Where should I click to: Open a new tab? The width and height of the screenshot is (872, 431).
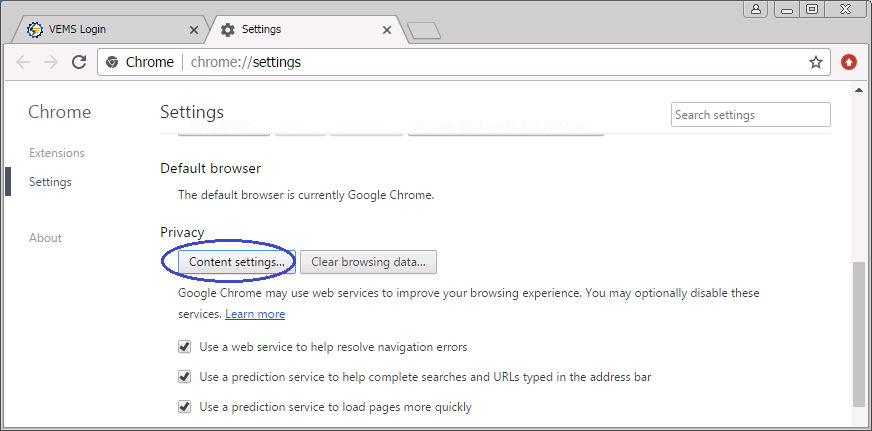(424, 31)
